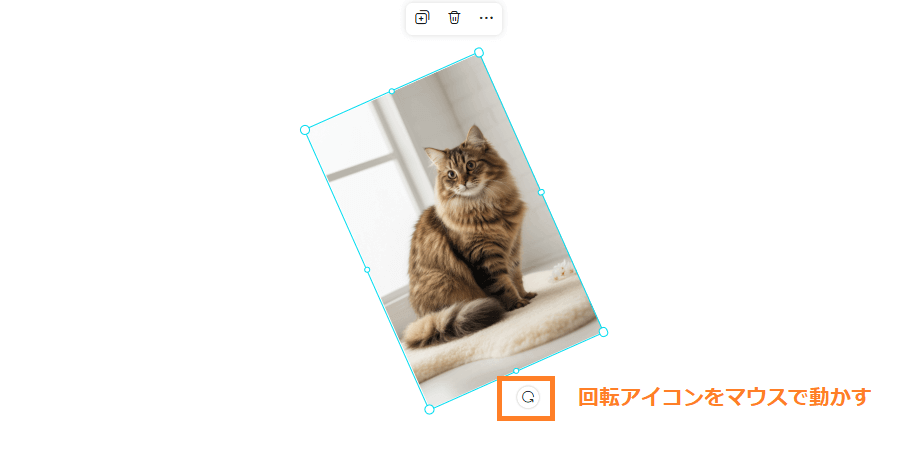Delete the image with the trash icon
The height and width of the screenshot is (462, 914).
coord(454,18)
